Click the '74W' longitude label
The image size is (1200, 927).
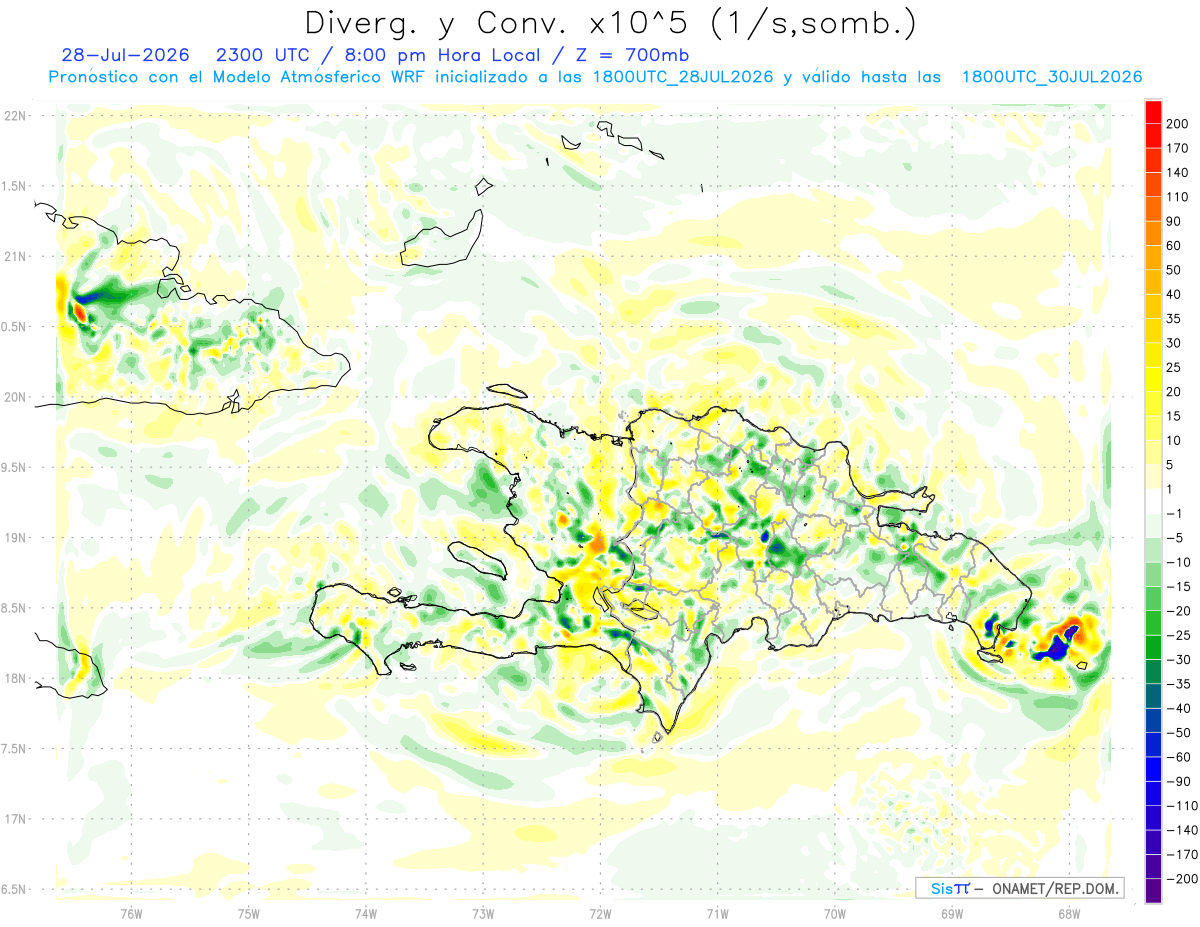pos(366,913)
